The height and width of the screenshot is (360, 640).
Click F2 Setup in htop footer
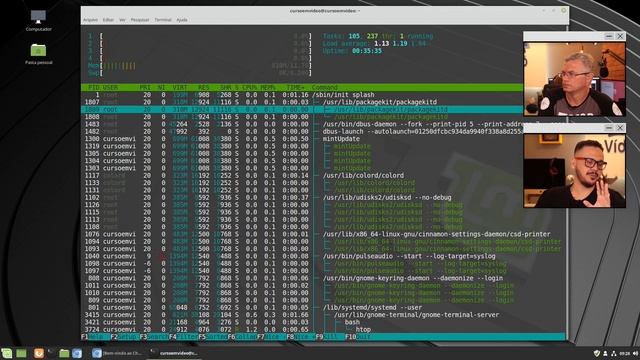coord(125,337)
